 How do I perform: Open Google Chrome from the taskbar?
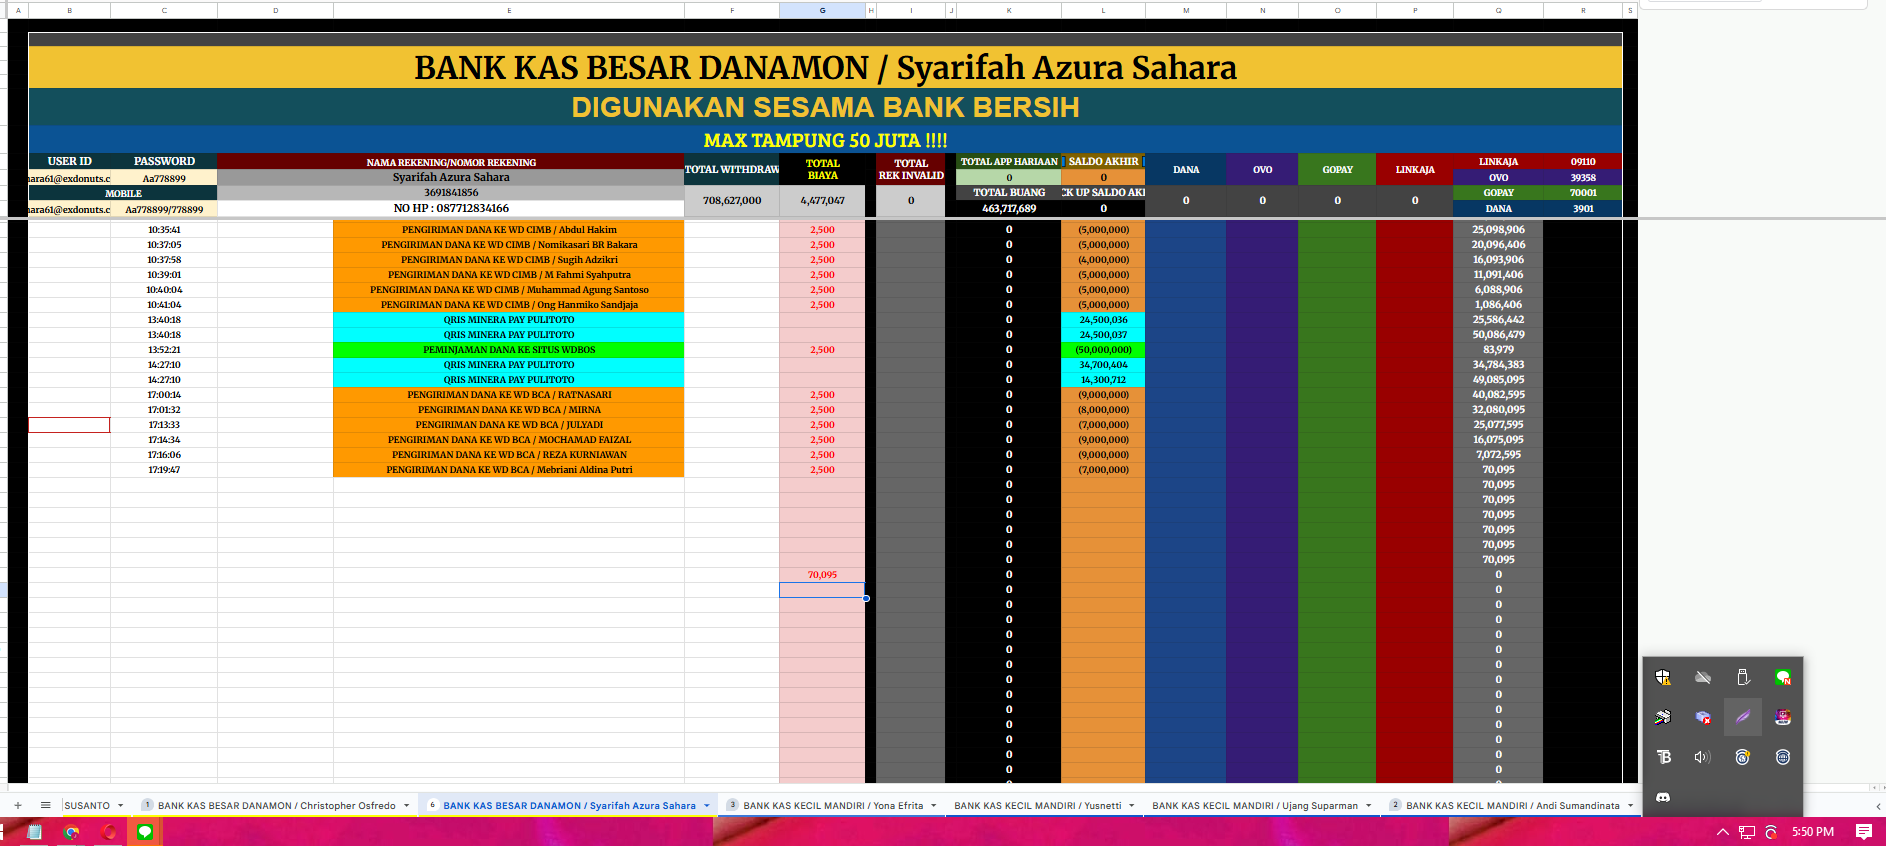tap(71, 832)
